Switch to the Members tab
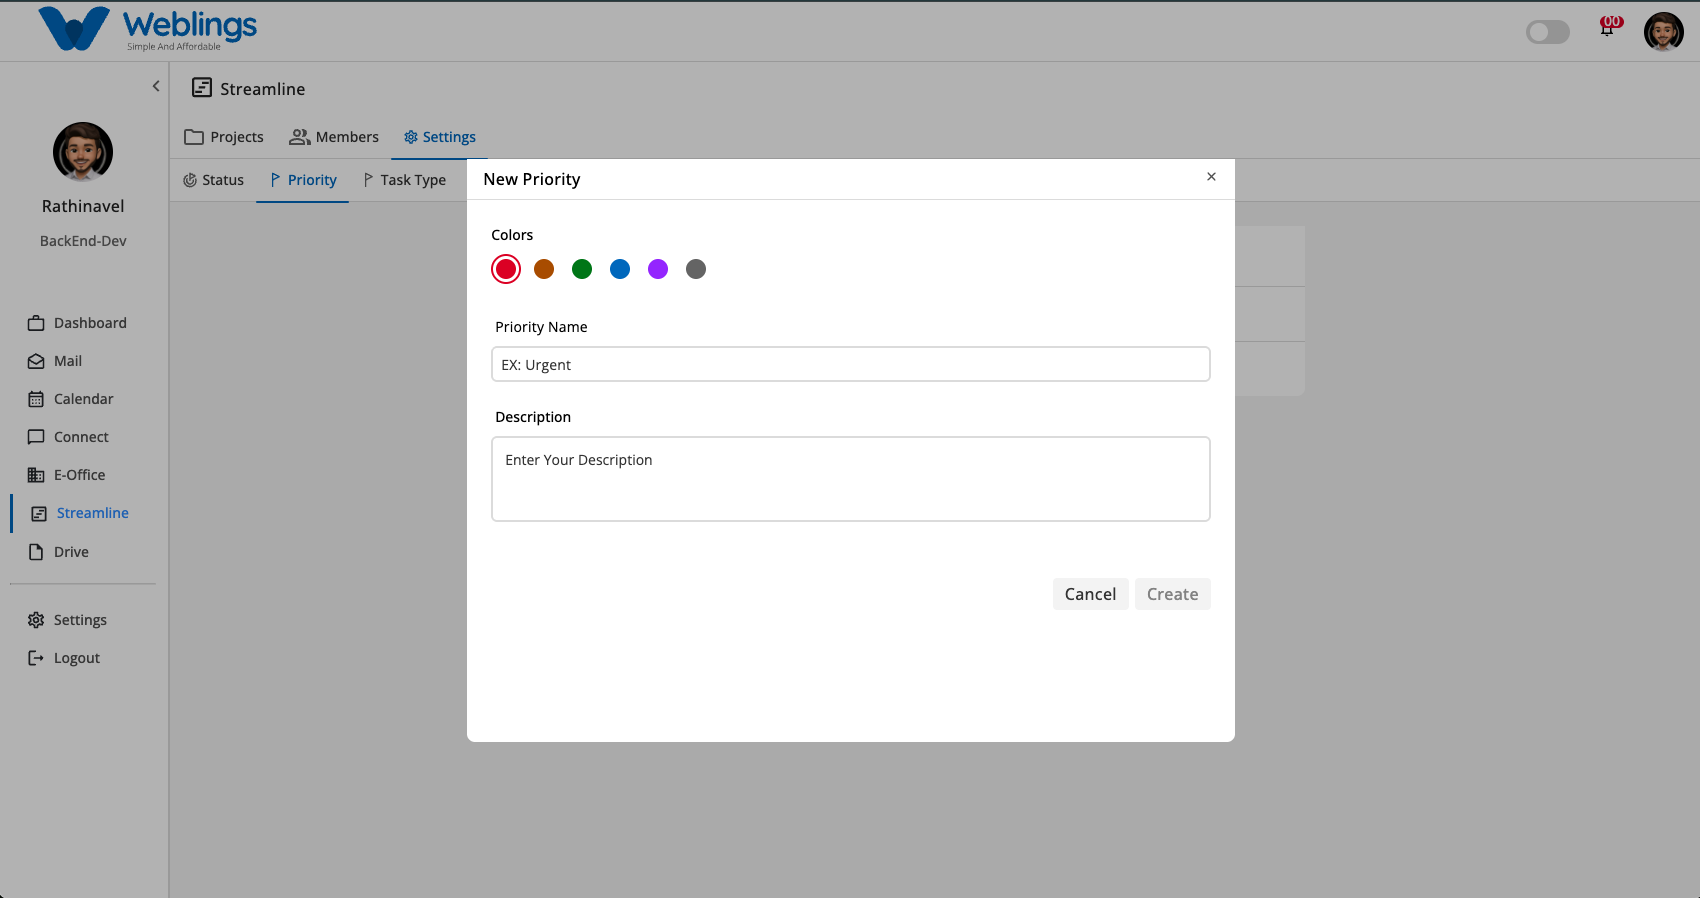This screenshot has height=898, width=1700. (x=334, y=137)
